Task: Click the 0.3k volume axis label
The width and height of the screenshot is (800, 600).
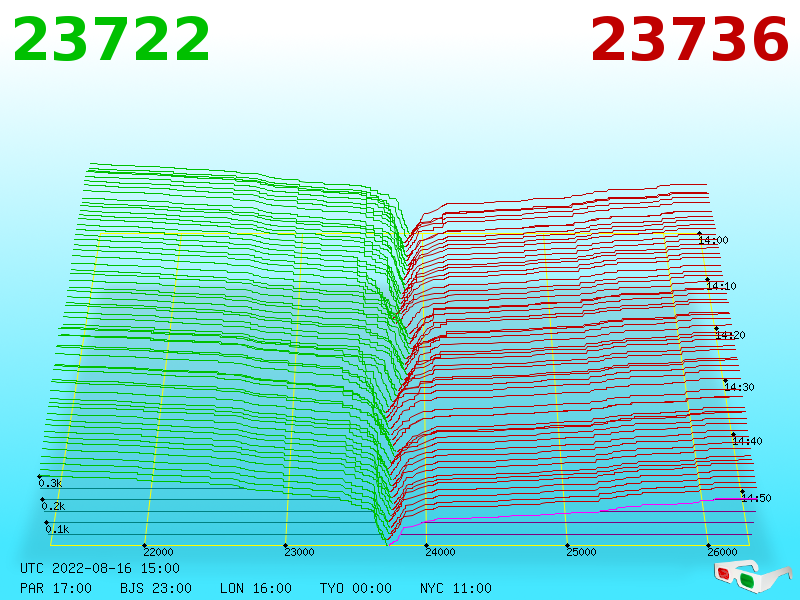Action: pyautogui.click(x=51, y=483)
